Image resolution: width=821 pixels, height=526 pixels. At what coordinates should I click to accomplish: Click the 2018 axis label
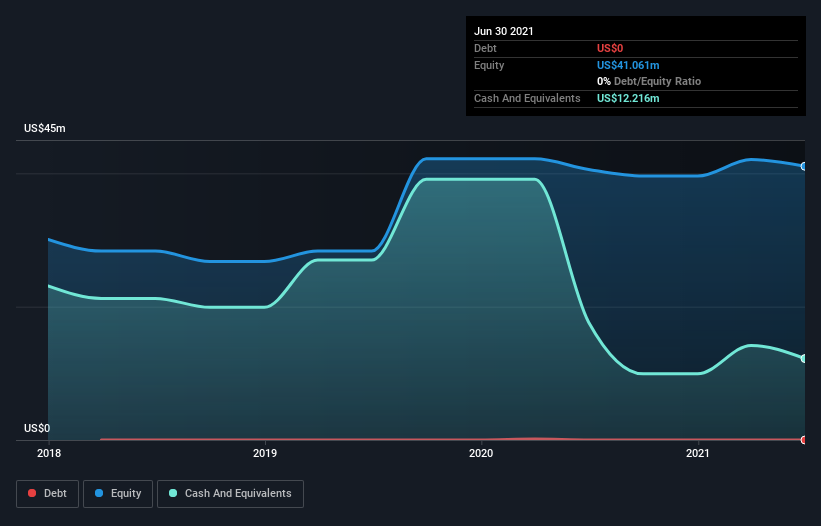click(49, 453)
